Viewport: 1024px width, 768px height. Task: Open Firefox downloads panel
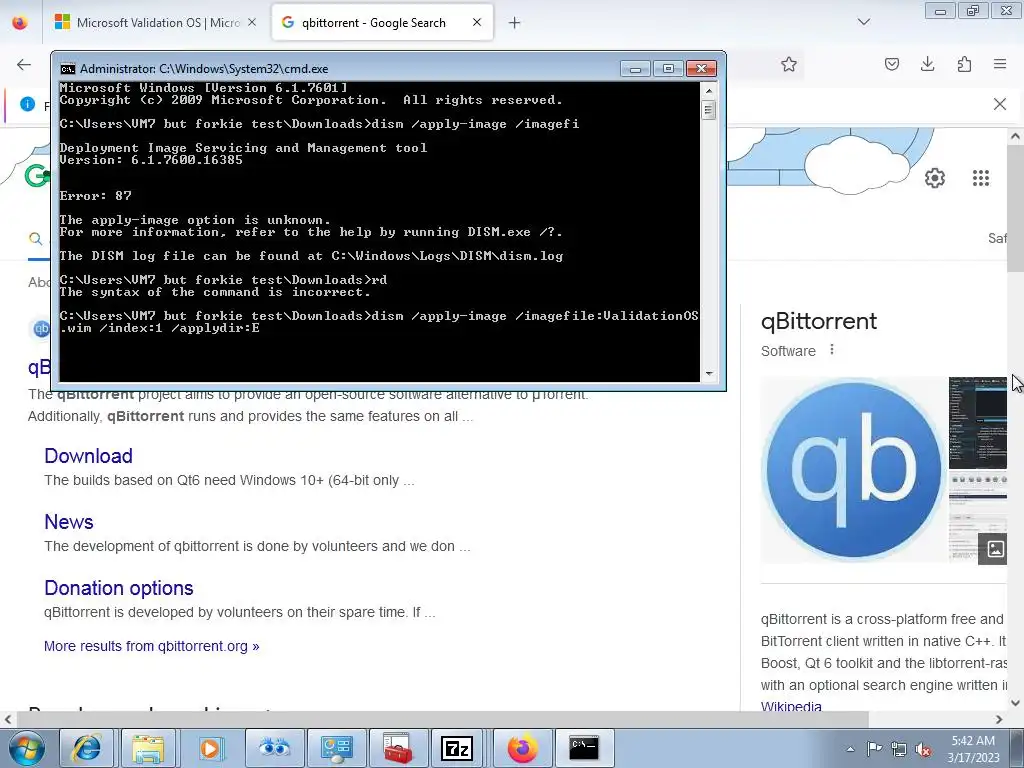click(927, 64)
